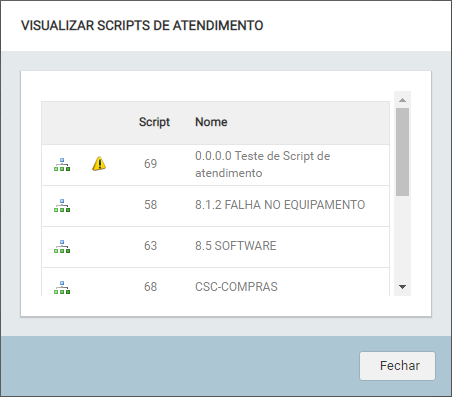Select '8.1.2 FALHA NO EQUIPAMENTO' name
The image size is (452, 397).
coord(280,205)
